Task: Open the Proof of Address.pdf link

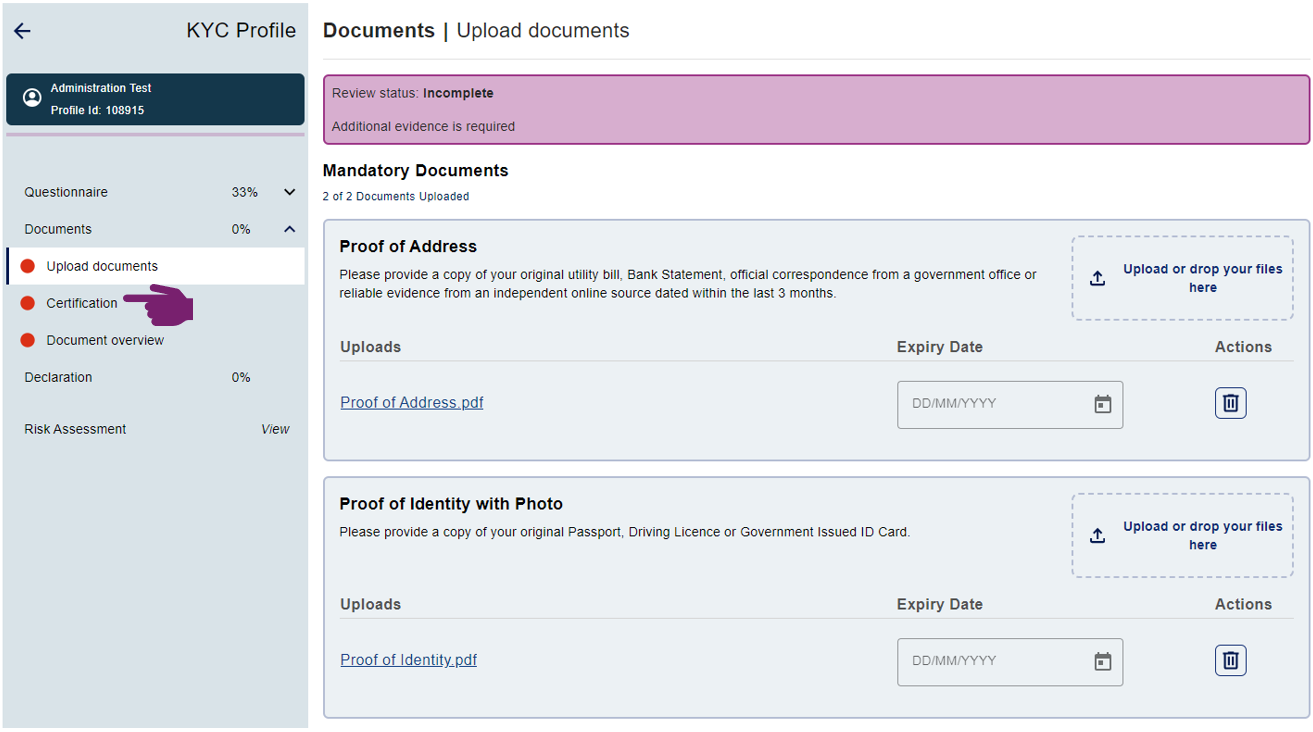Action: point(411,402)
